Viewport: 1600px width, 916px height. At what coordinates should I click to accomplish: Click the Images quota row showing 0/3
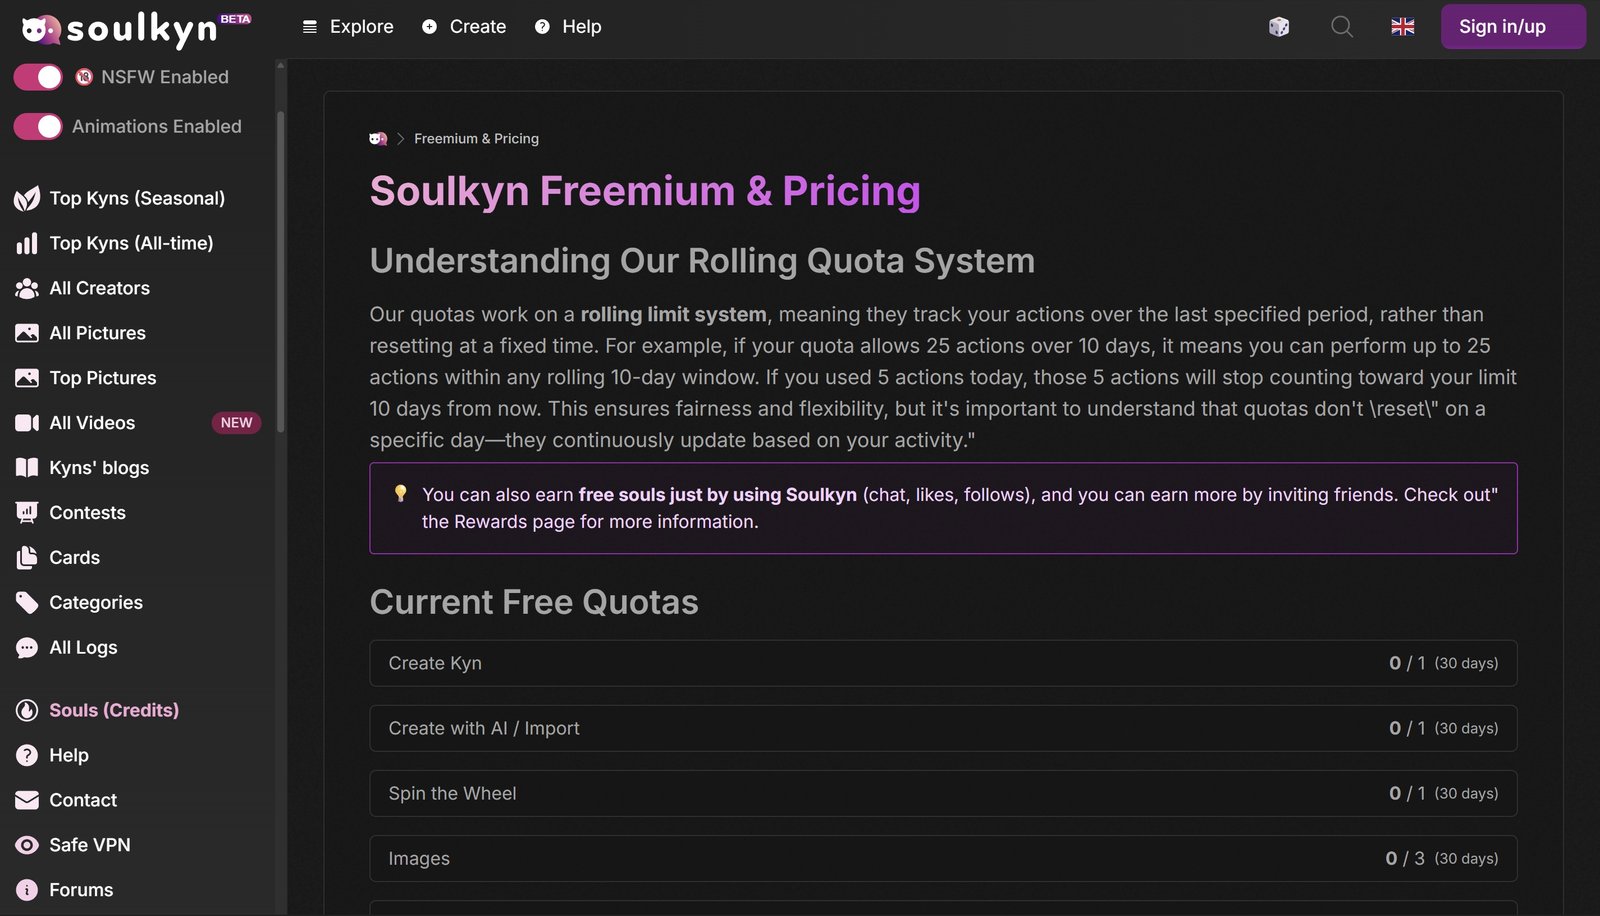click(x=943, y=858)
